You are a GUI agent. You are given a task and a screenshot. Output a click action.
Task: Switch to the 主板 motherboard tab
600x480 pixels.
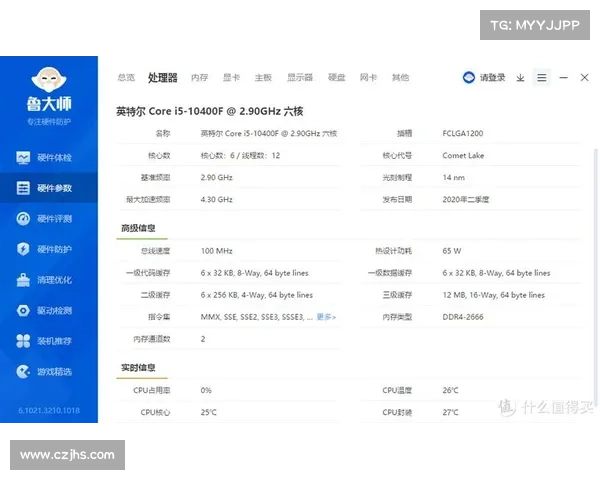coord(263,78)
